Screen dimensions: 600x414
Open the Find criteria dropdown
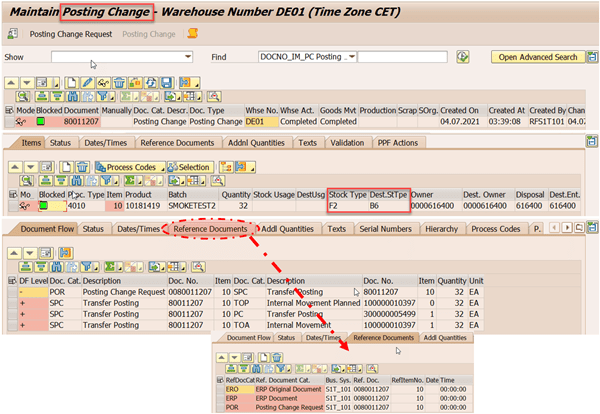click(351, 57)
